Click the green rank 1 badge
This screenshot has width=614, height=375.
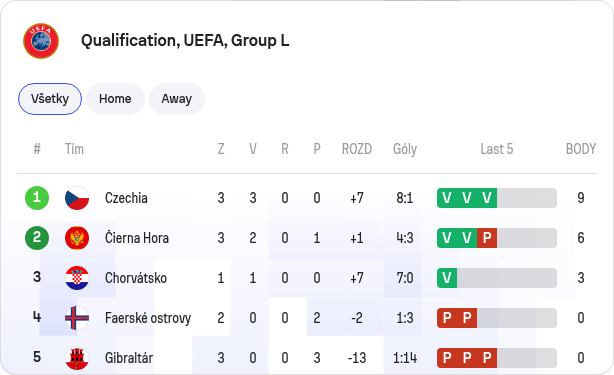point(37,198)
